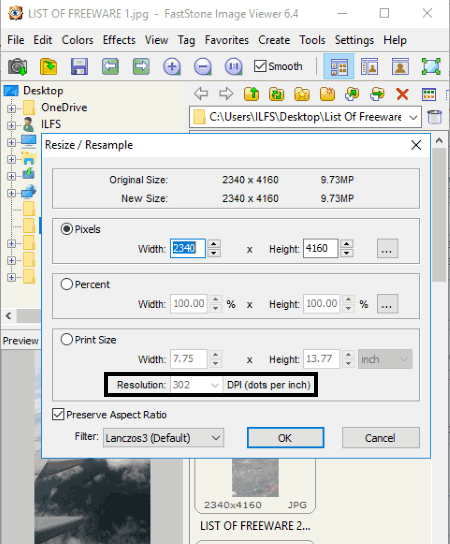Select the Print Size radio button
Viewport: 450px width, 544px height.
click(x=67, y=339)
